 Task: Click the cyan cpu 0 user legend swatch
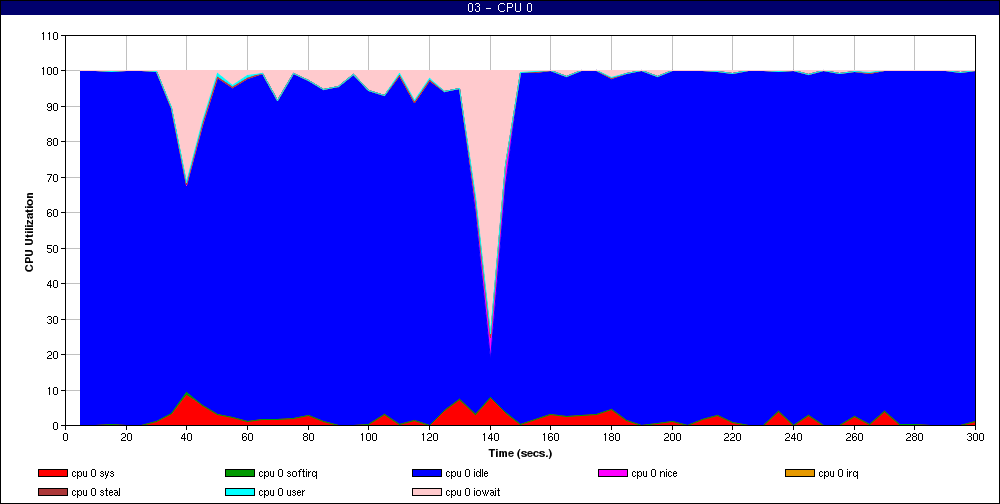click(239, 493)
